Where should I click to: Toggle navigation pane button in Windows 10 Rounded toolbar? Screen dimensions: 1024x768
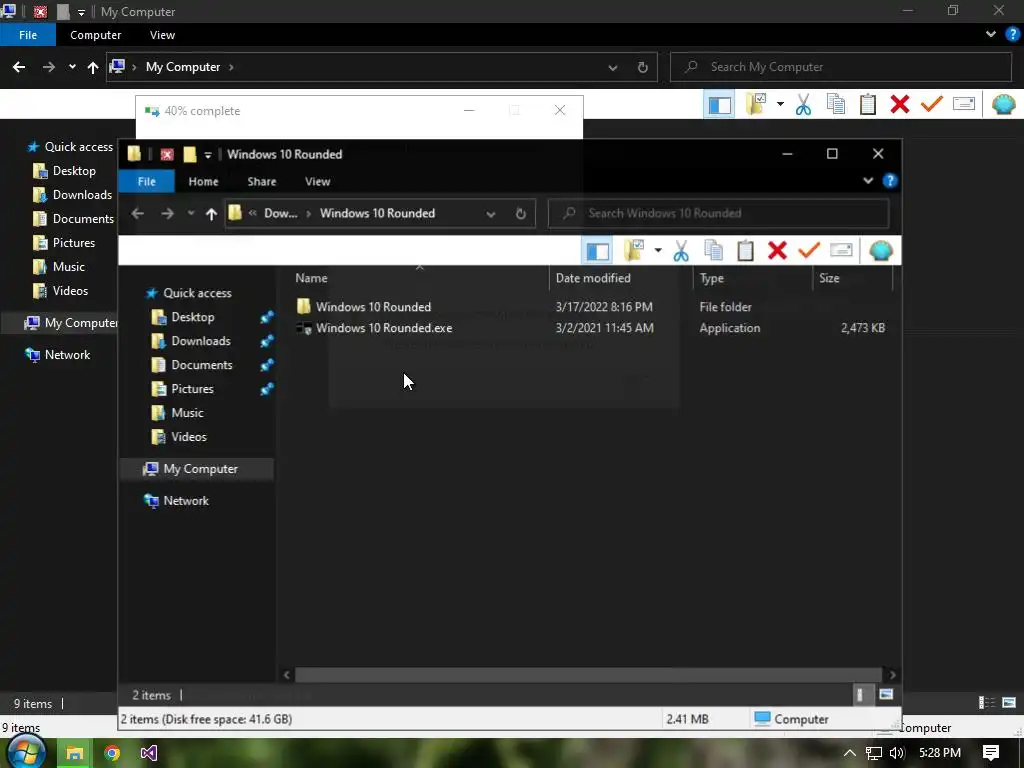[597, 251]
